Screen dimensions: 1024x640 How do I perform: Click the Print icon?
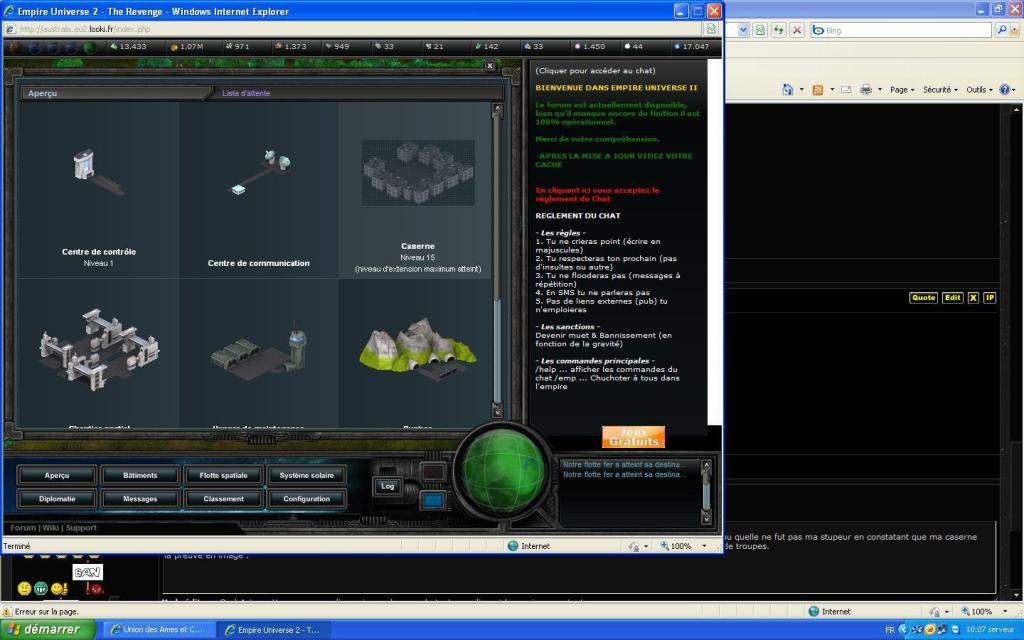[866, 89]
